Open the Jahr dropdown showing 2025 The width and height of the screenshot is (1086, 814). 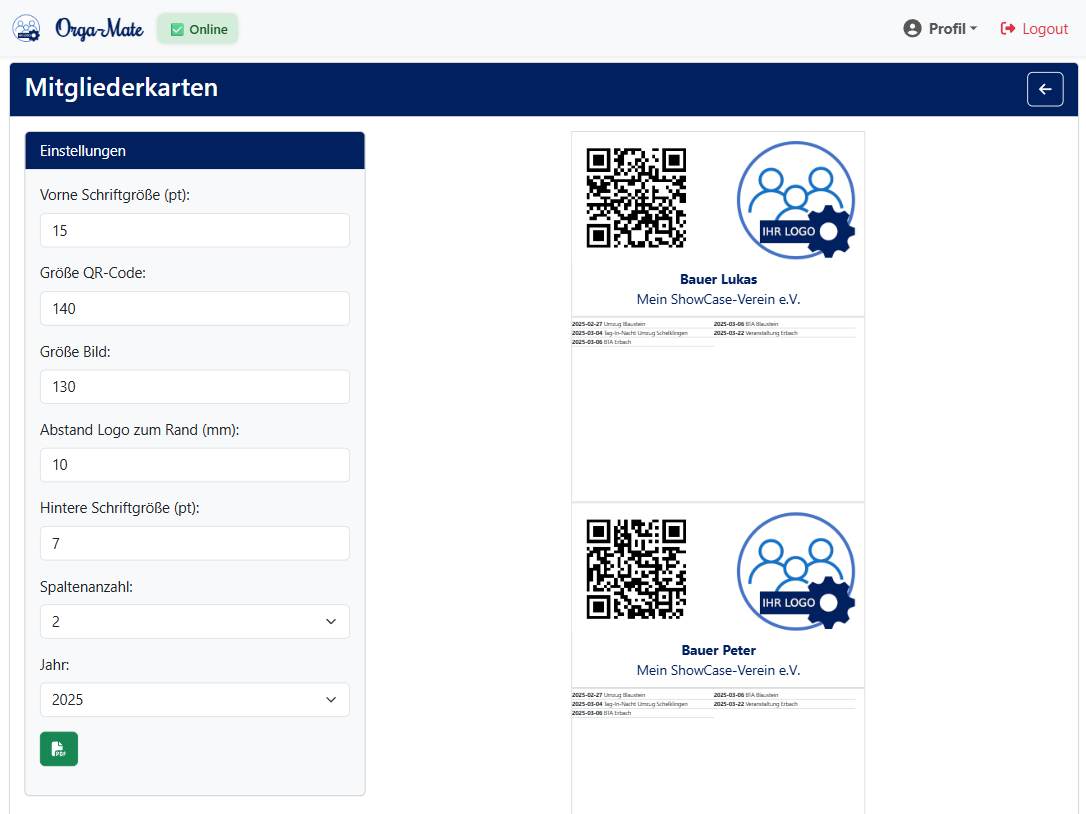click(194, 699)
